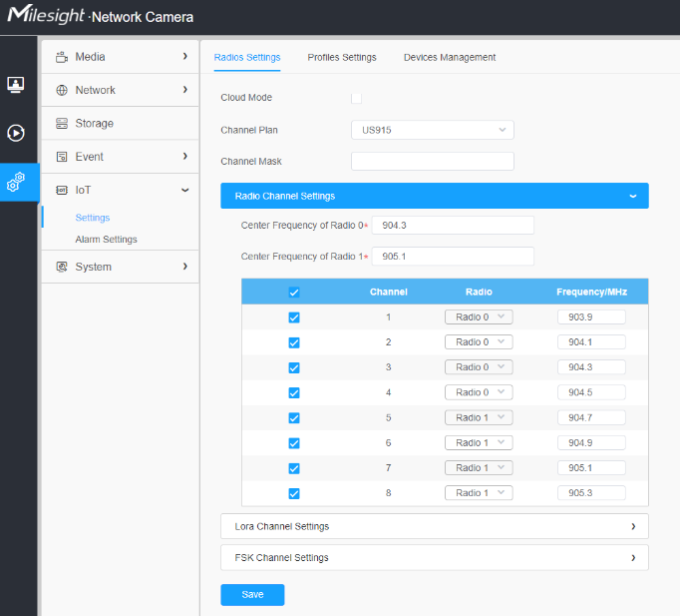Image resolution: width=680 pixels, height=616 pixels.
Task: Open Alarm Settings submenu item
Action: 106,239
